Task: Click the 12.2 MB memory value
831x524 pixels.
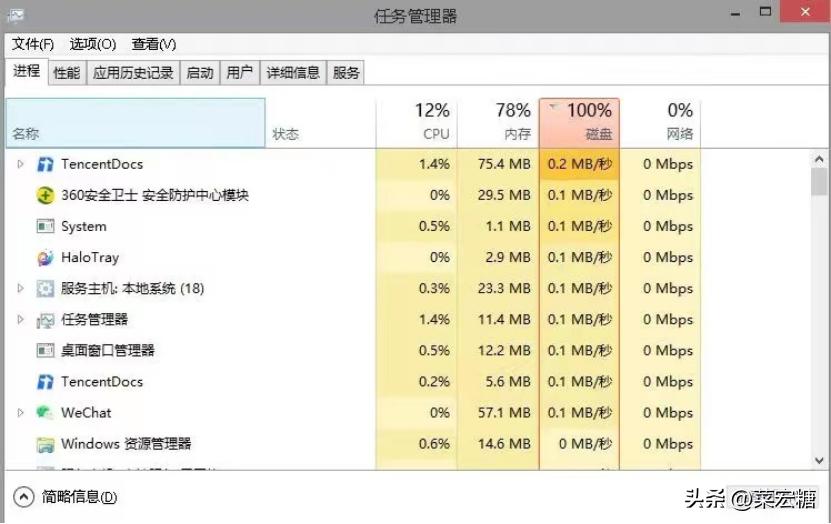Action: [x=504, y=351]
